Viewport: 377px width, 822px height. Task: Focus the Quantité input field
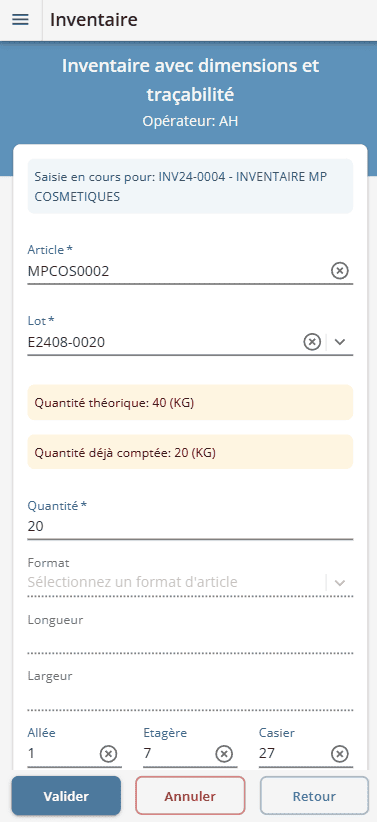[x=190, y=527]
